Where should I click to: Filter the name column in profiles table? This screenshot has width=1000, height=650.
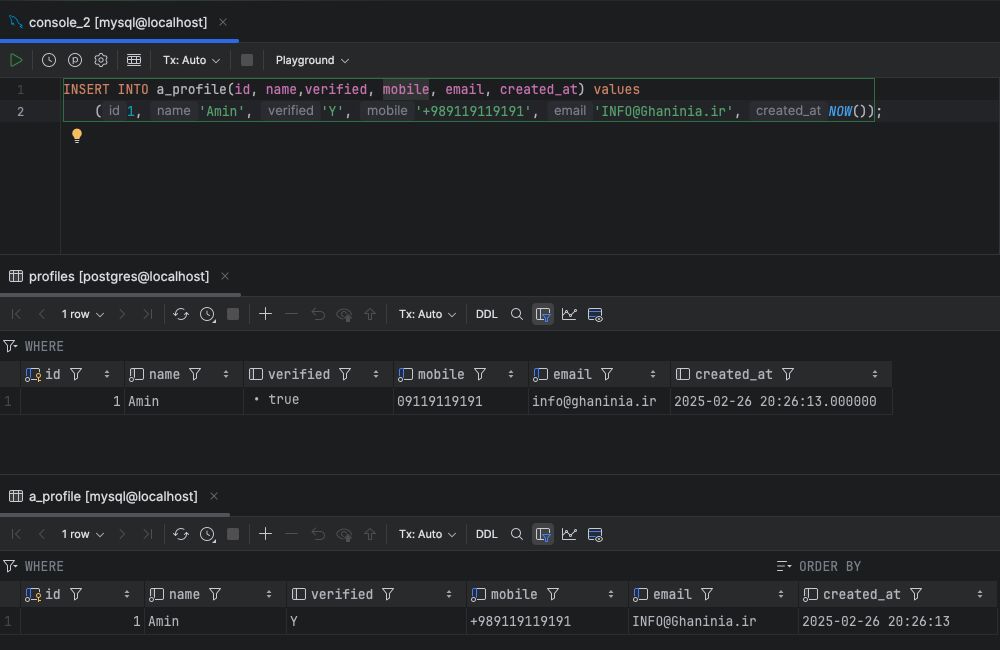coord(195,374)
